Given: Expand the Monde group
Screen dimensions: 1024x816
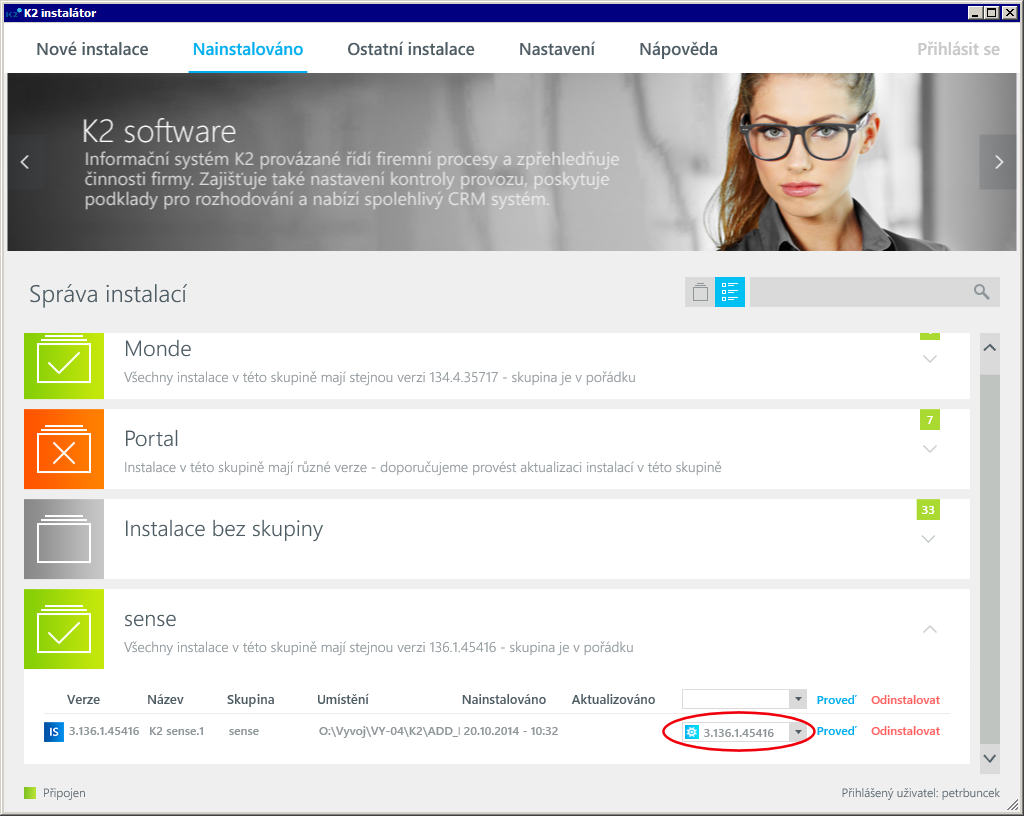Looking at the screenshot, I should tap(929, 359).
